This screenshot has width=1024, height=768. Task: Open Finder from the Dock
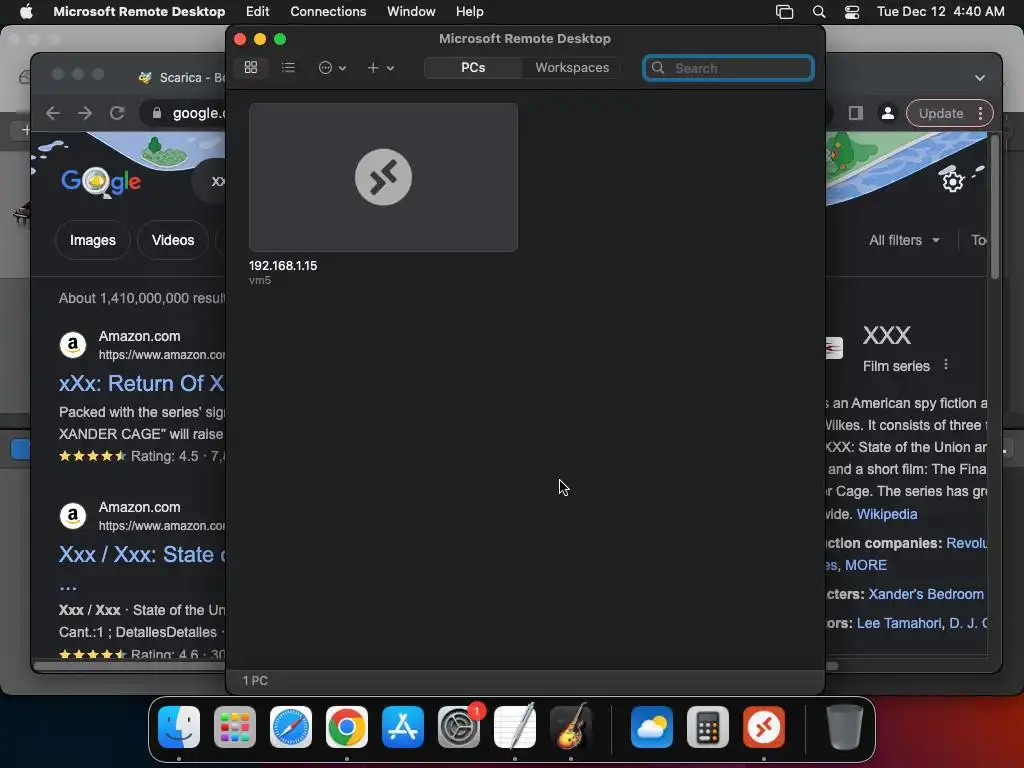pos(179,727)
